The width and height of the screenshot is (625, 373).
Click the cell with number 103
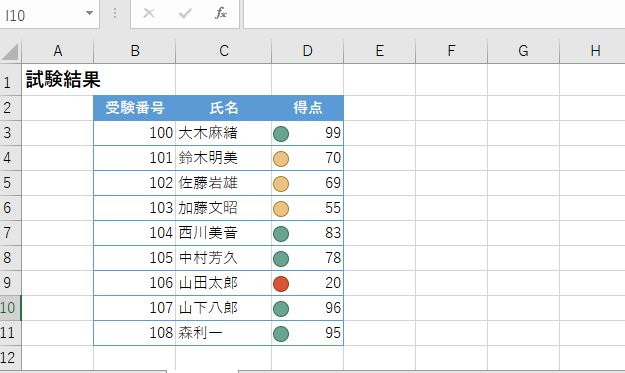(x=135, y=208)
